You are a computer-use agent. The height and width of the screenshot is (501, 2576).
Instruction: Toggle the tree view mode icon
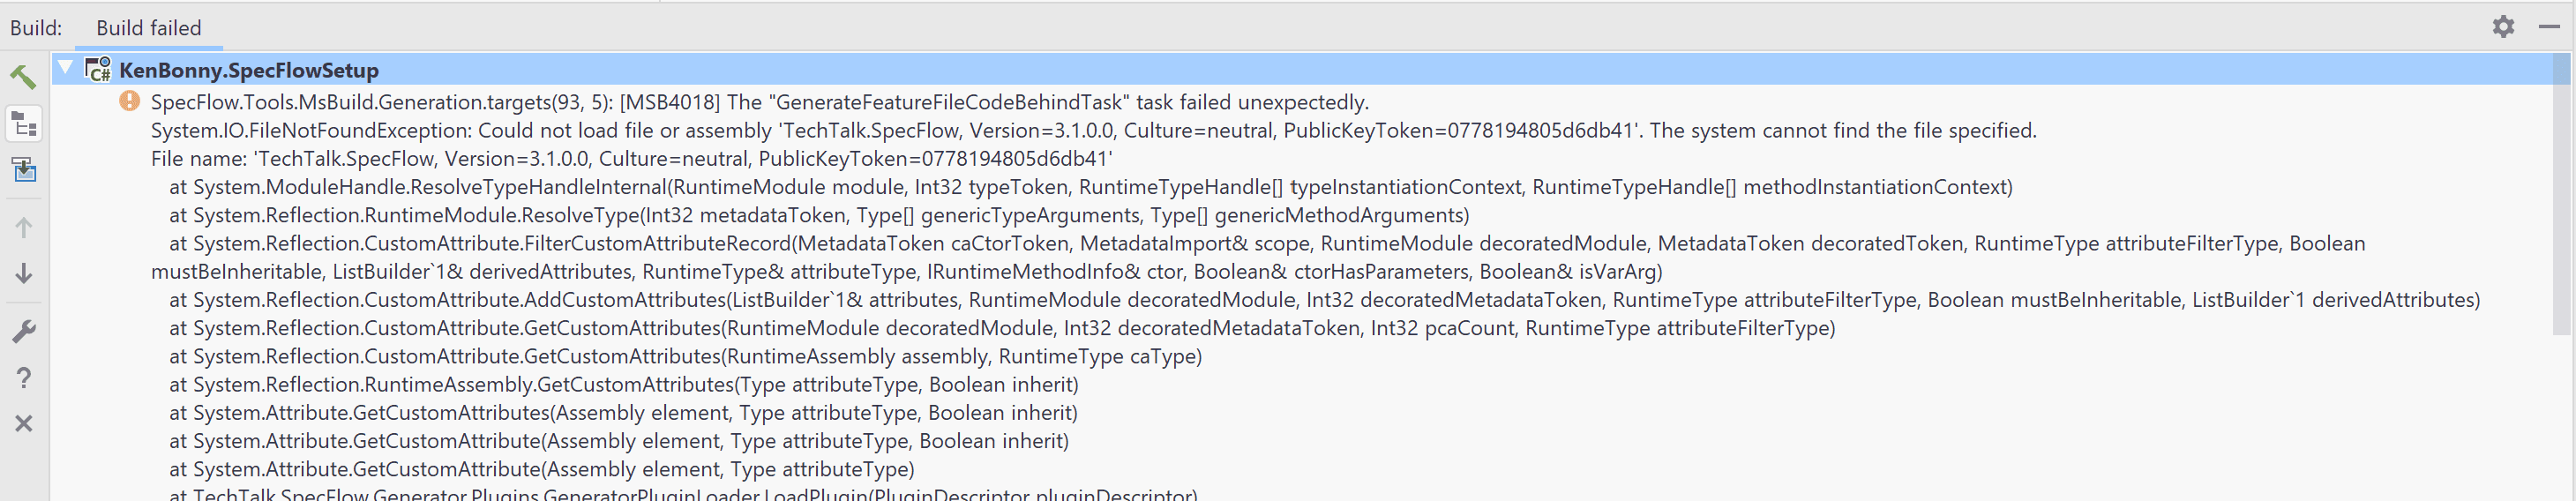[x=23, y=124]
